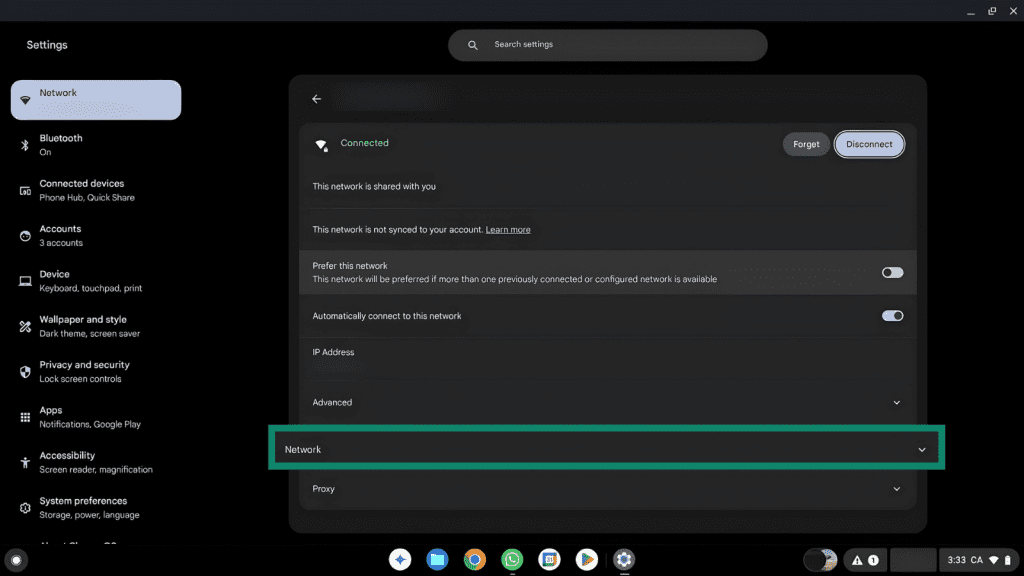1024x576 pixels.
Task: Open Google Calendar from the shelf
Action: (x=549, y=560)
